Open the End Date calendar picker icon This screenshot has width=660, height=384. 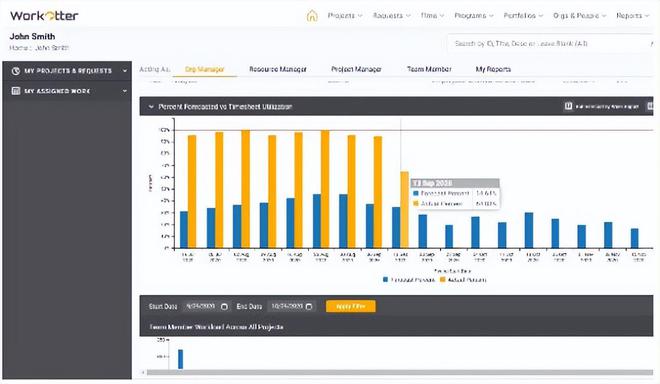point(309,307)
